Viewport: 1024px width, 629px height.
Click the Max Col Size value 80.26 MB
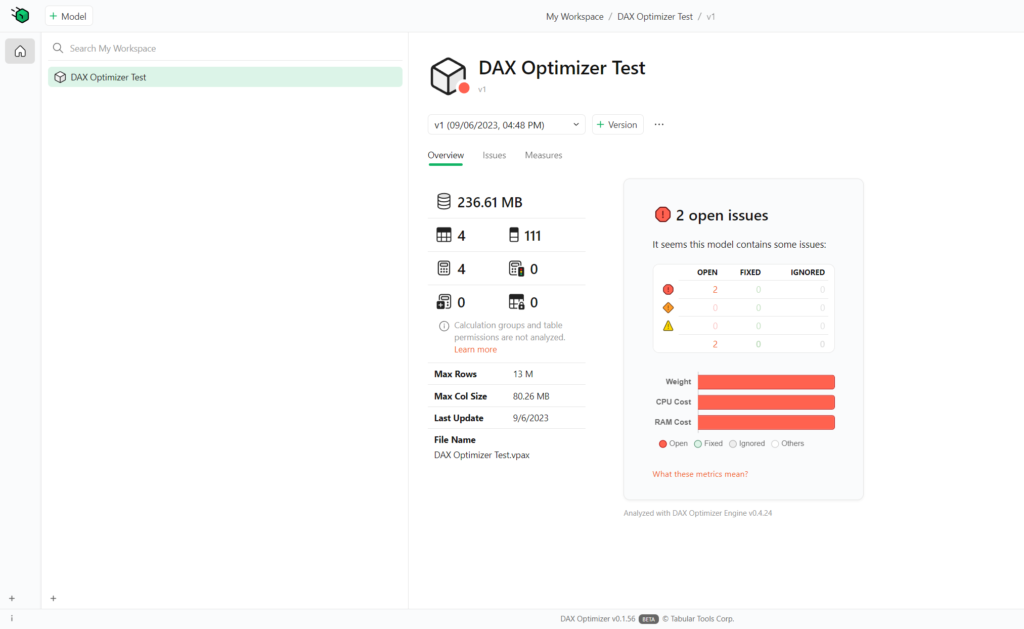(x=531, y=396)
